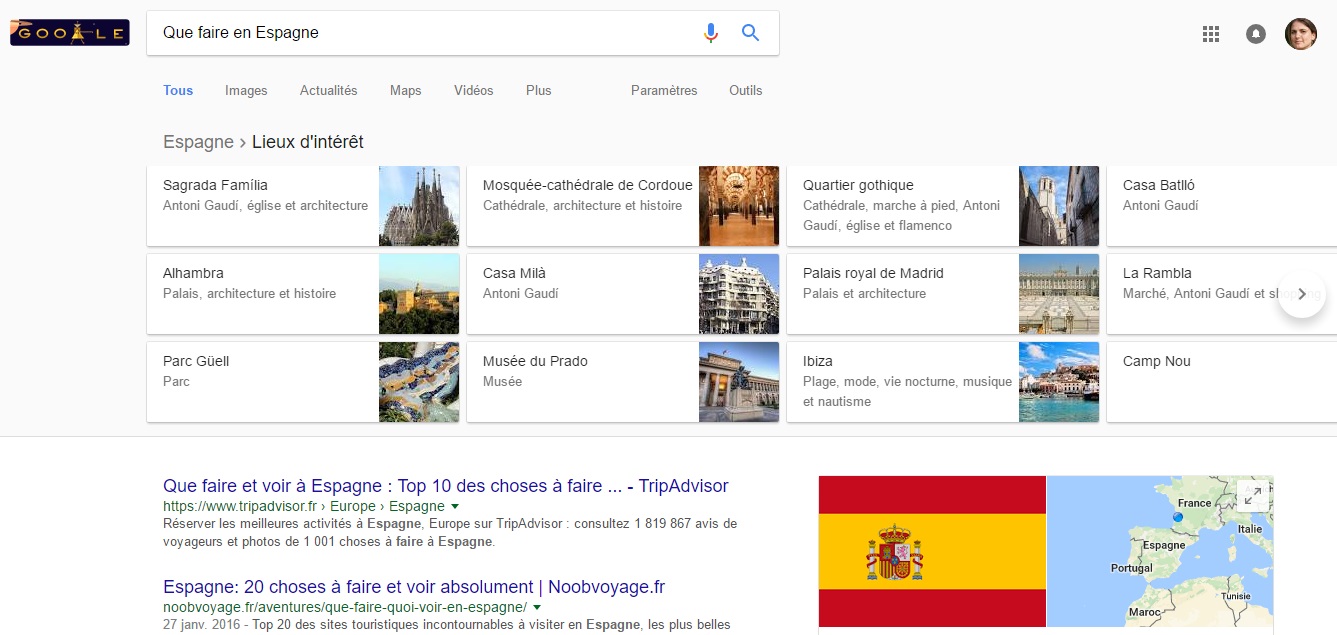Click Musée du Prado title text
Screen dimensions: 1337x635
point(535,361)
